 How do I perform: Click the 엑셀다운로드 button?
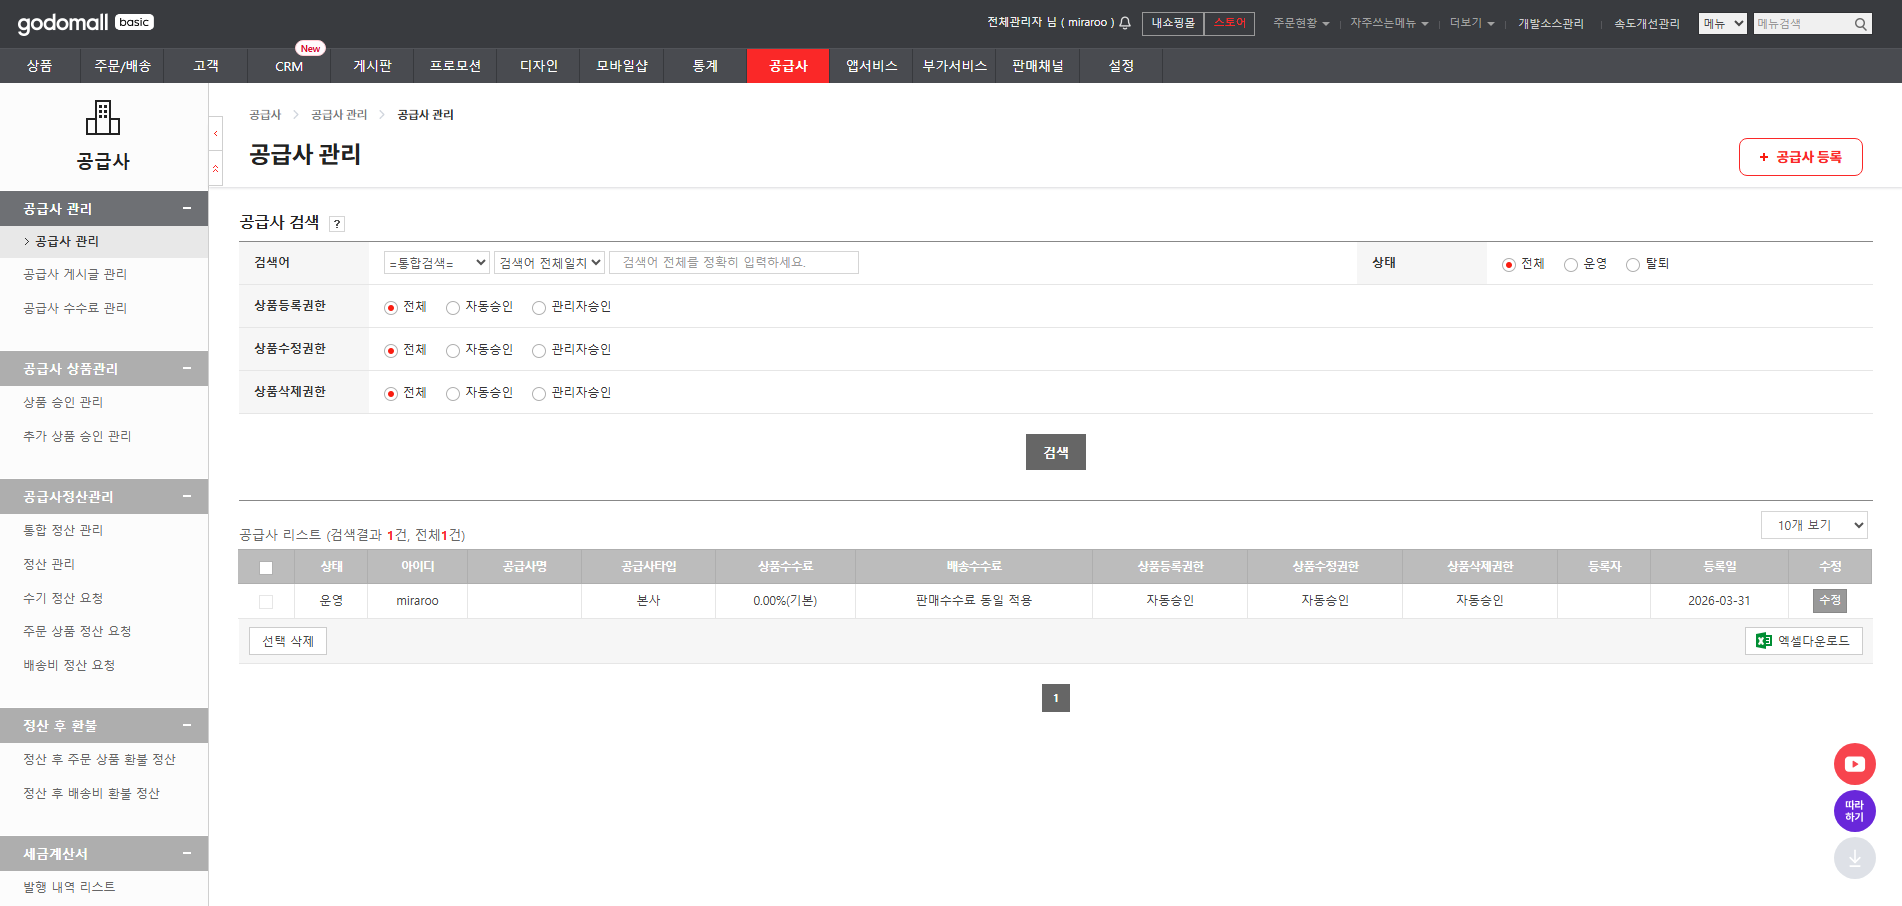(x=1803, y=641)
